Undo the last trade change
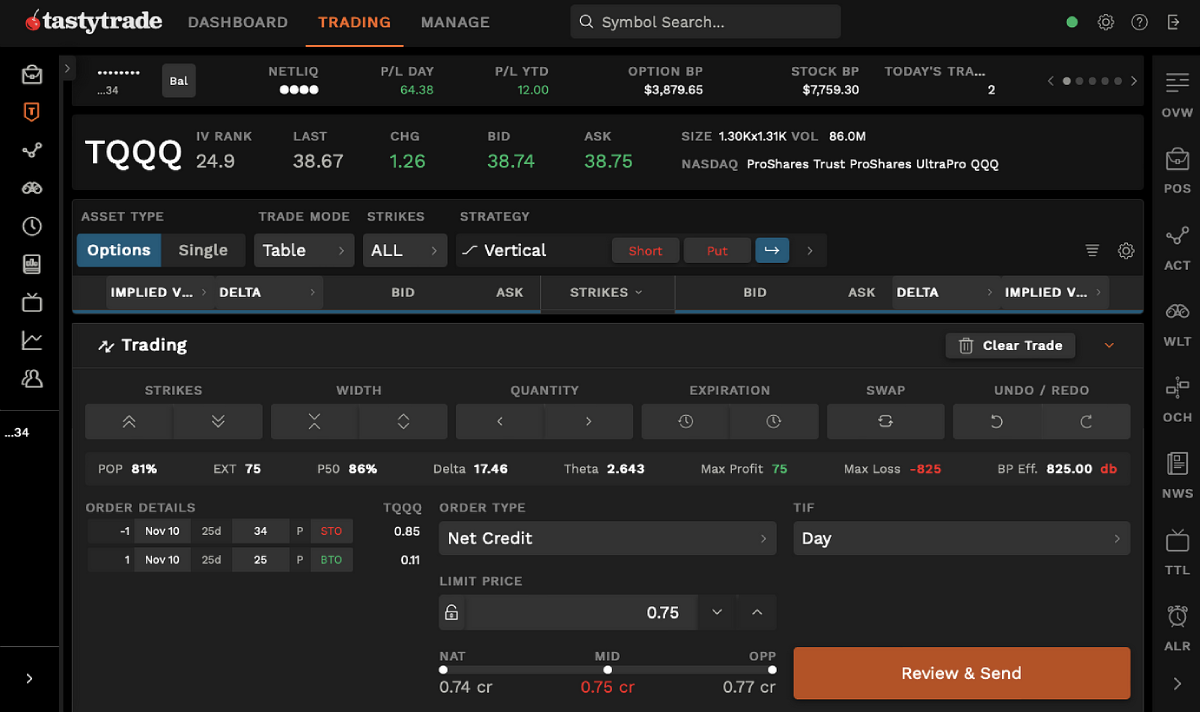Viewport: 1200px width, 712px height. [997, 422]
